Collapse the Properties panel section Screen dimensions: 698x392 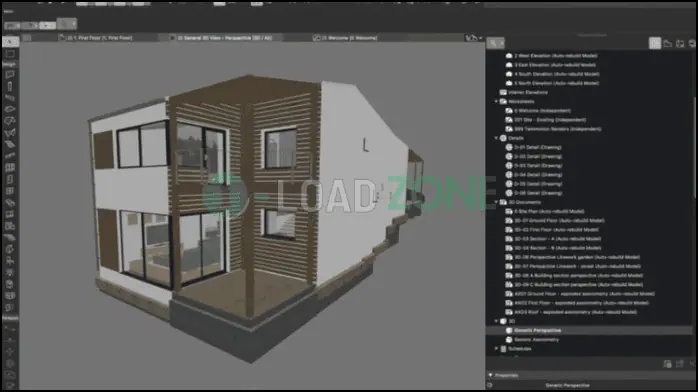(x=490, y=375)
